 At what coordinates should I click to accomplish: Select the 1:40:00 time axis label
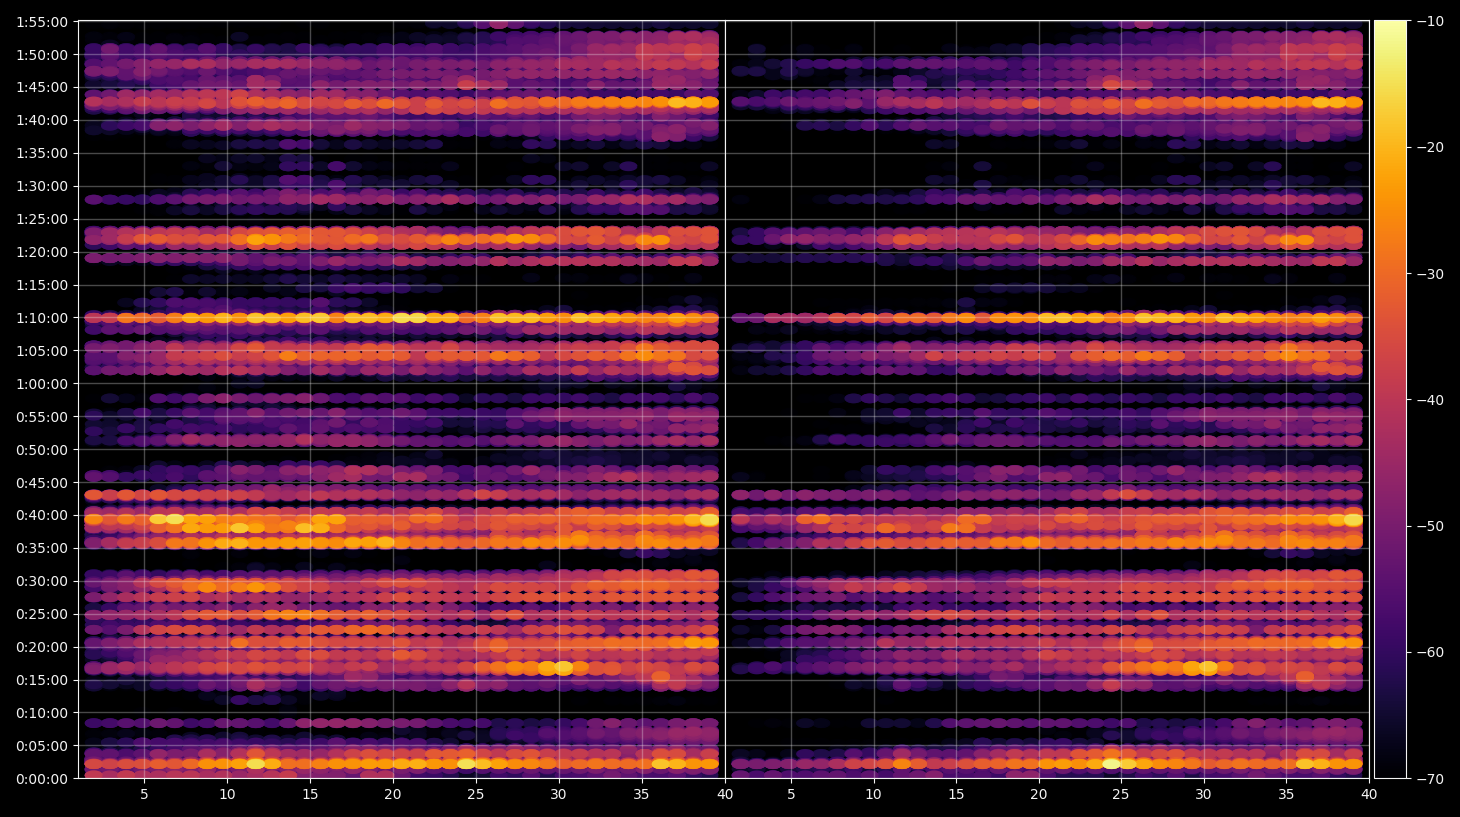[42, 120]
